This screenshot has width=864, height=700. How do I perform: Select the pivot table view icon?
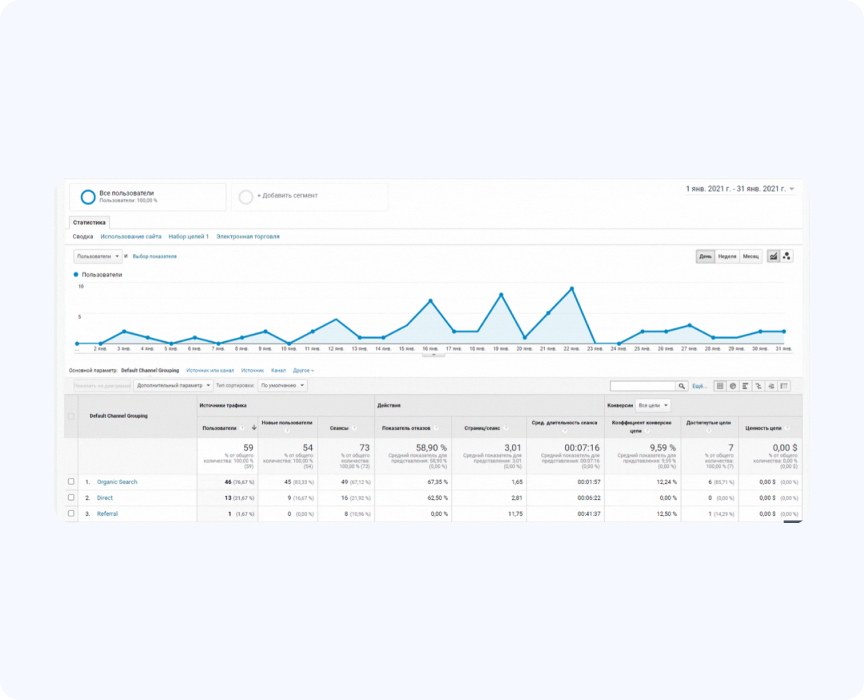pos(784,385)
